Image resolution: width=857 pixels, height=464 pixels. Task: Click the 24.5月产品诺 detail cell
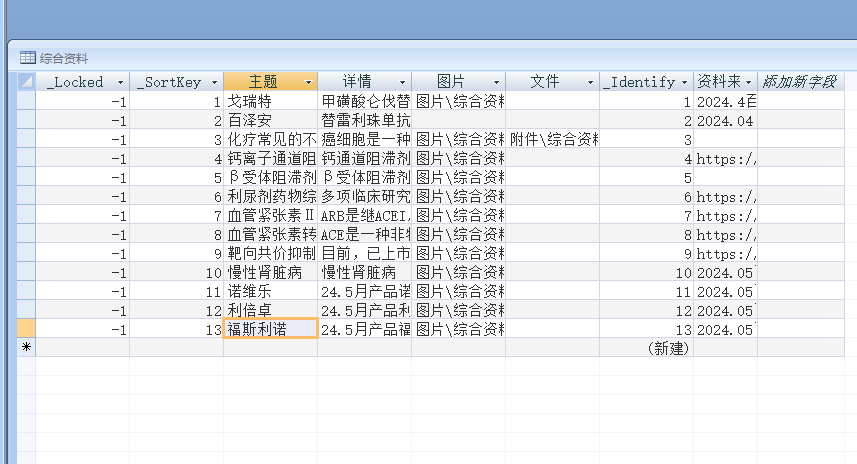pyautogui.click(x=365, y=291)
